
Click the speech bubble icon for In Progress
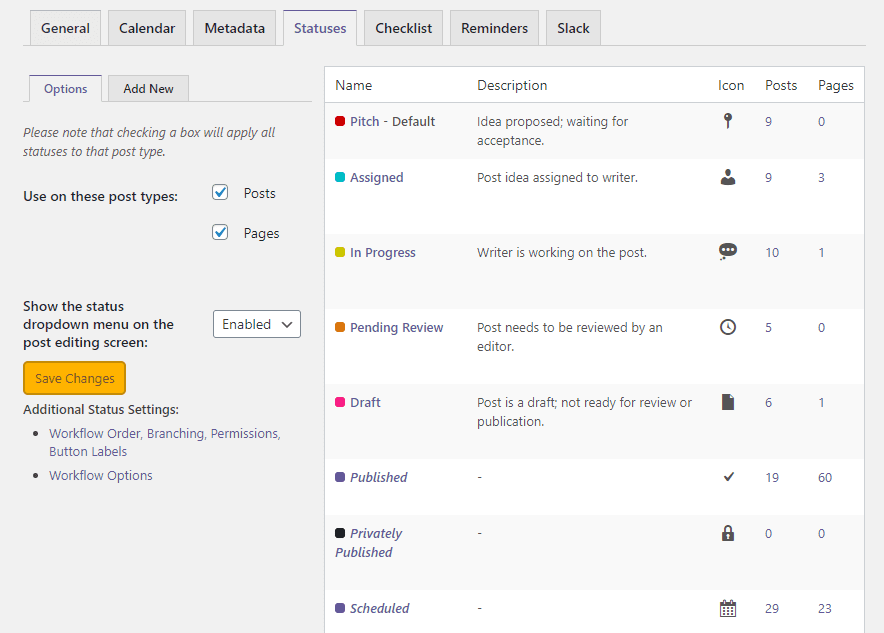pos(728,251)
